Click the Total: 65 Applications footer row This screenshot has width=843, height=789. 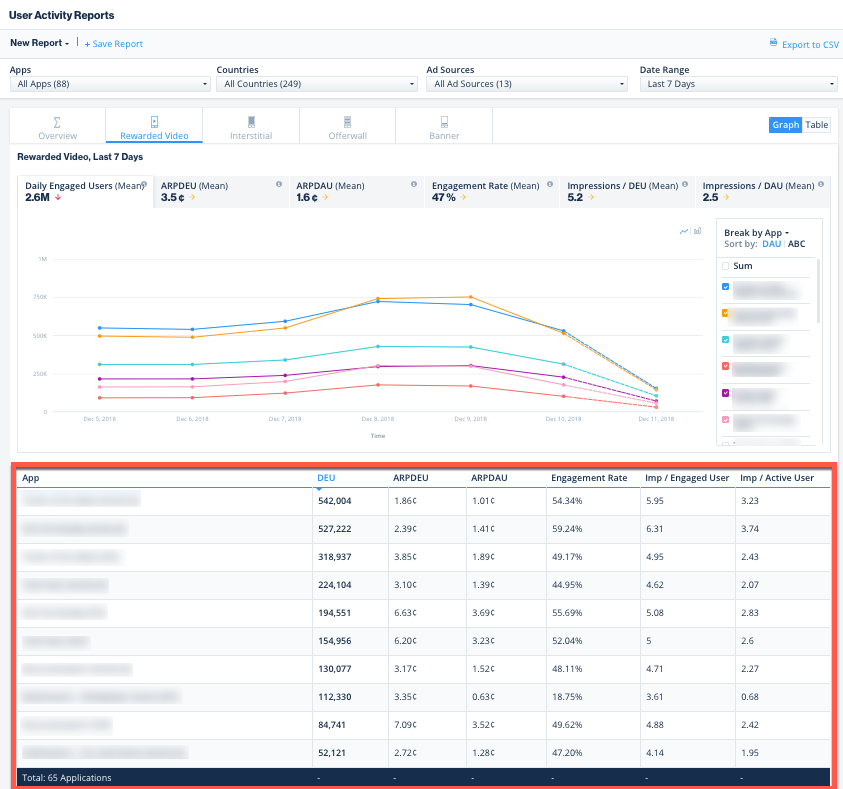(423, 778)
